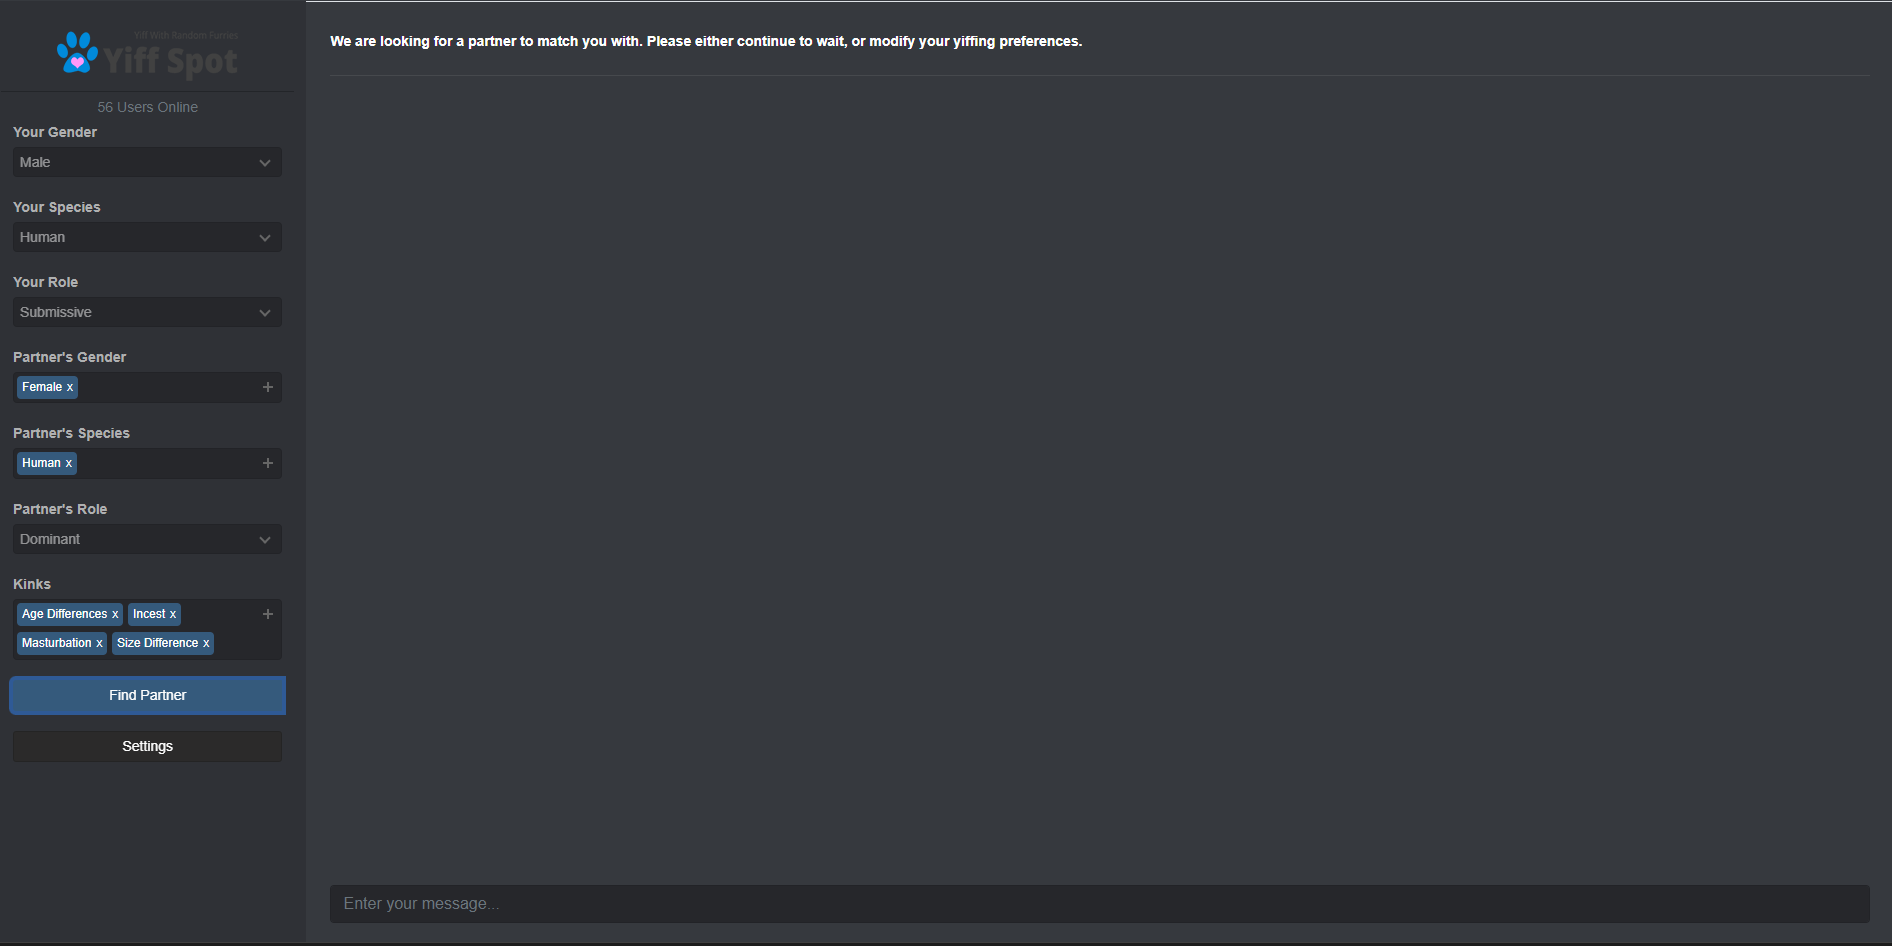Screen dimensions: 1892x946
Task: Add a kink via Kinks plus icon
Action: point(268,614)
